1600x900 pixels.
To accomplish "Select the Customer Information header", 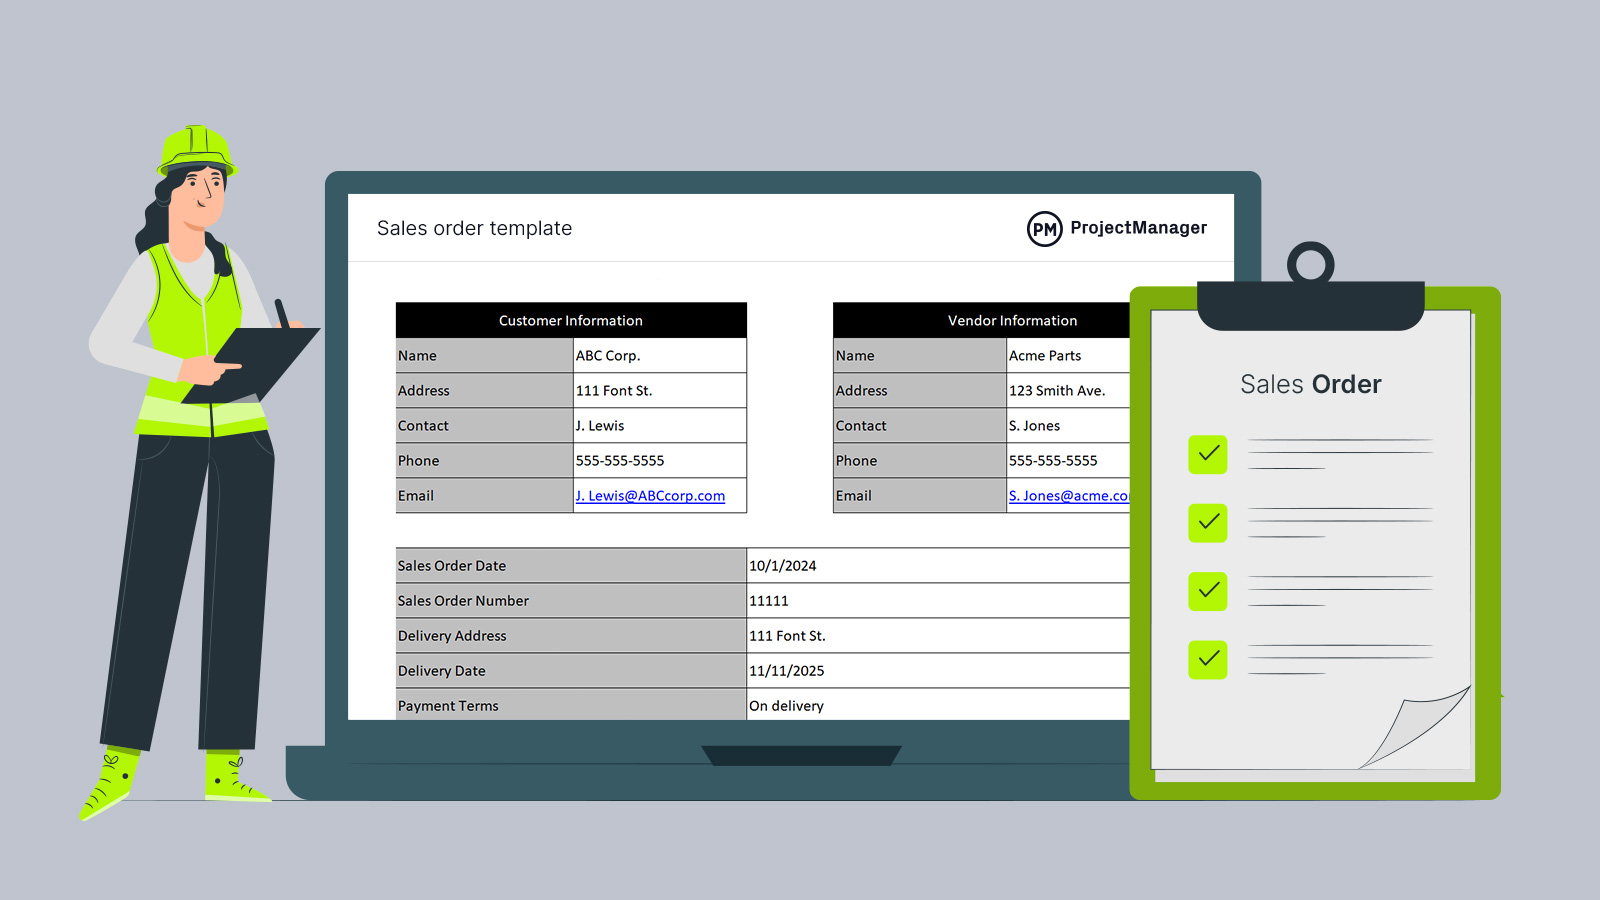I will (570, 321).
